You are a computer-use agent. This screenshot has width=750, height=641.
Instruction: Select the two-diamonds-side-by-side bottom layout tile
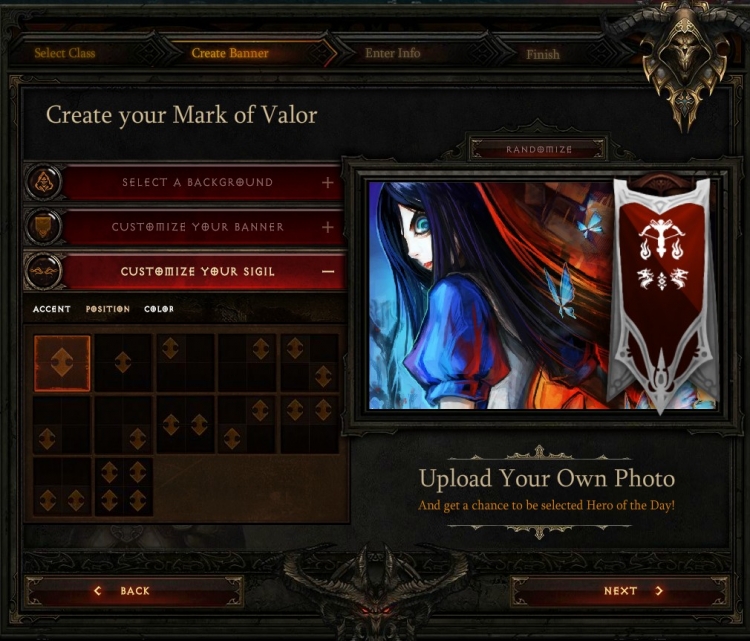tap(62, 486)
